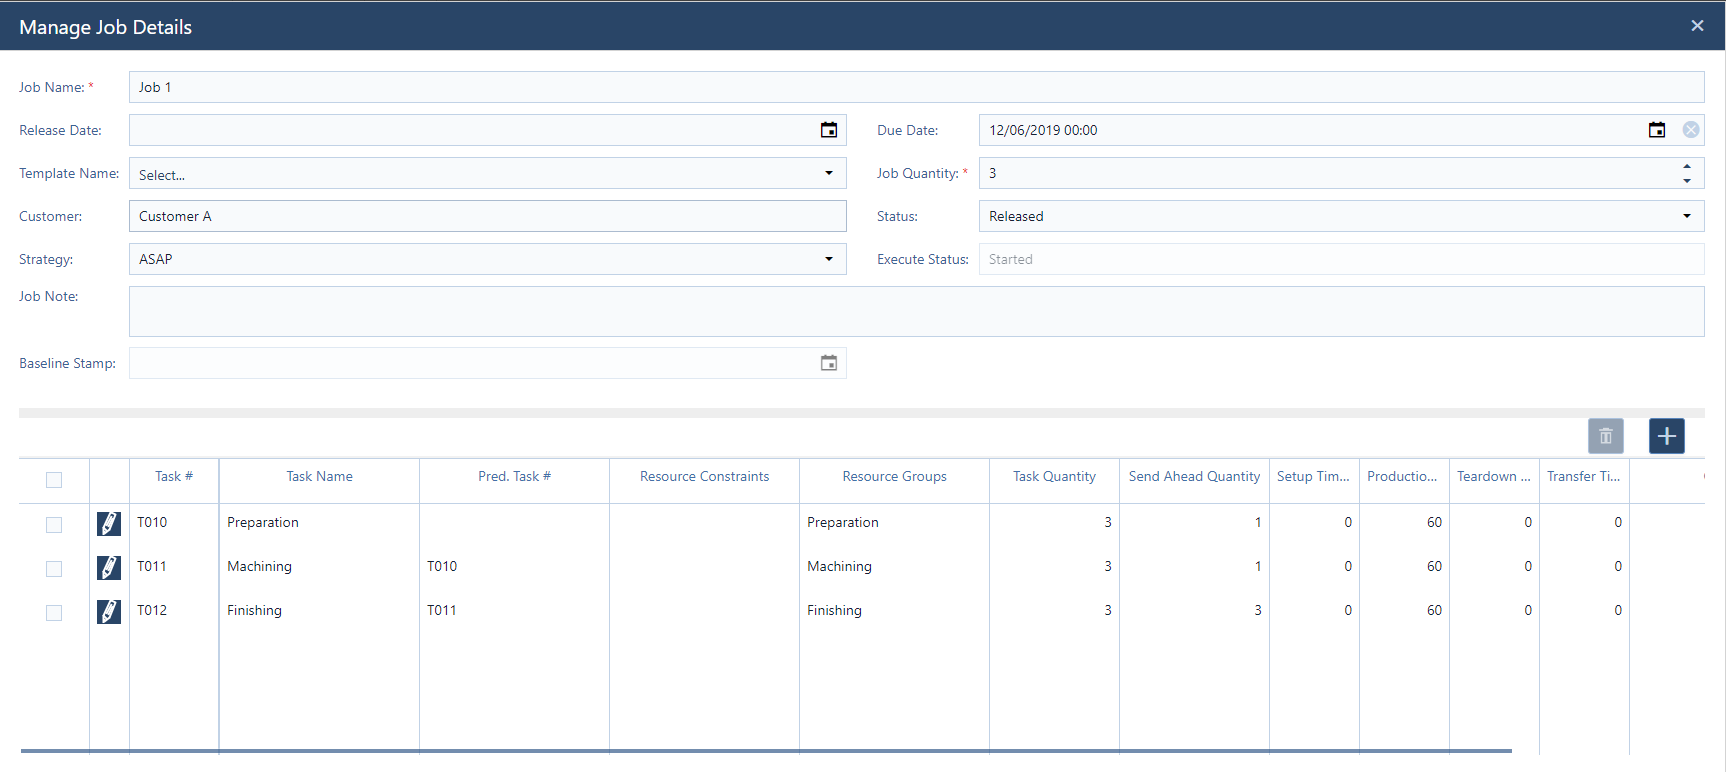
Task: Add a new task with plus button
Action: pyautogui.click(x=1667, y=436)
